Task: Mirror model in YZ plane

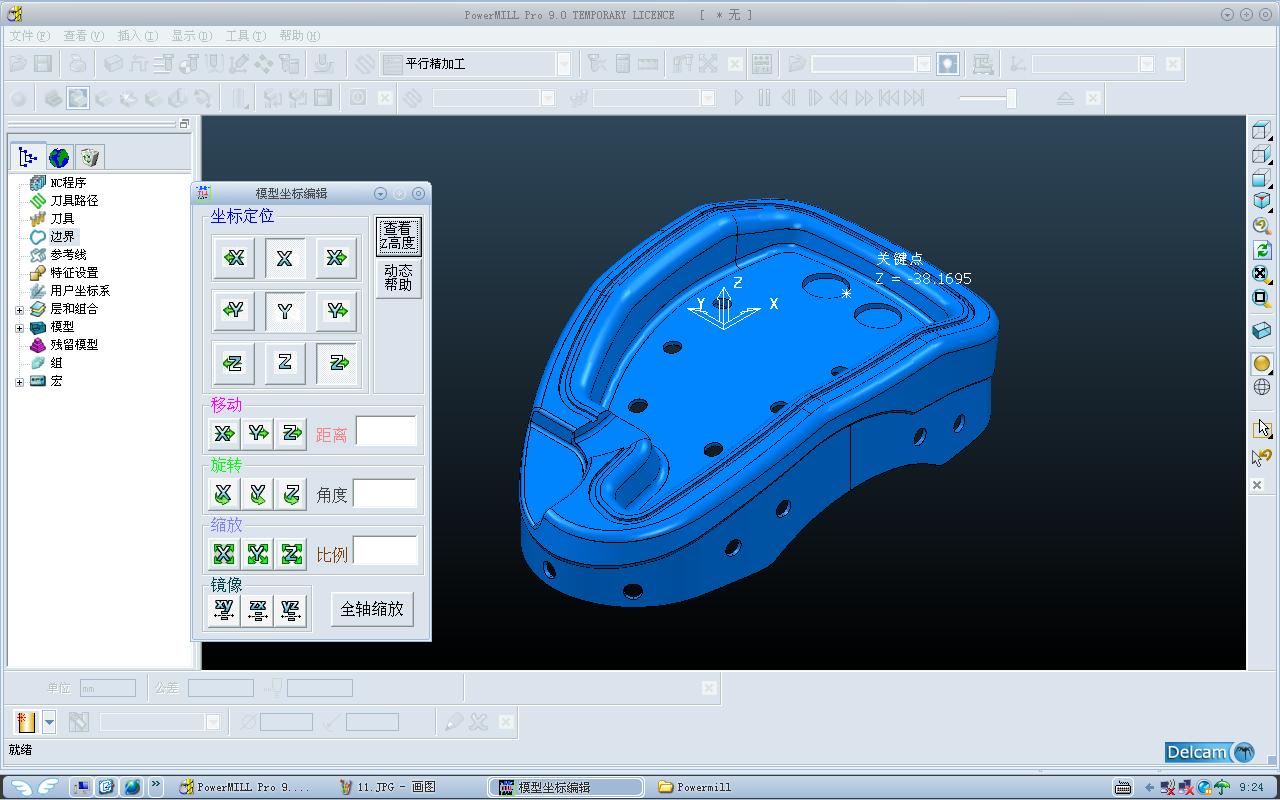Action: pos(291,610)
